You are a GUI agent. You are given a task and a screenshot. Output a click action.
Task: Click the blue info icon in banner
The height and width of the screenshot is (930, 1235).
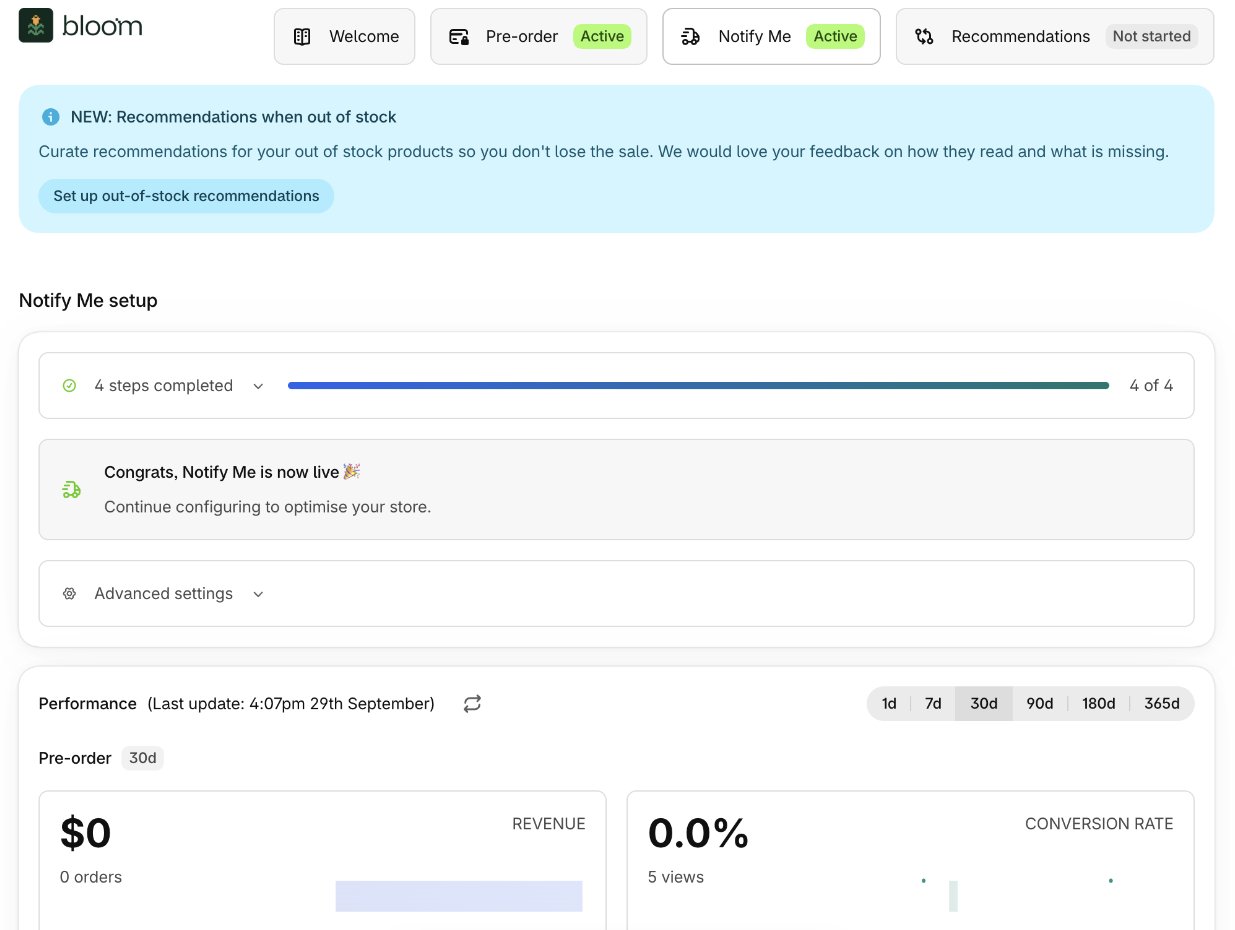tap(50, 117)
